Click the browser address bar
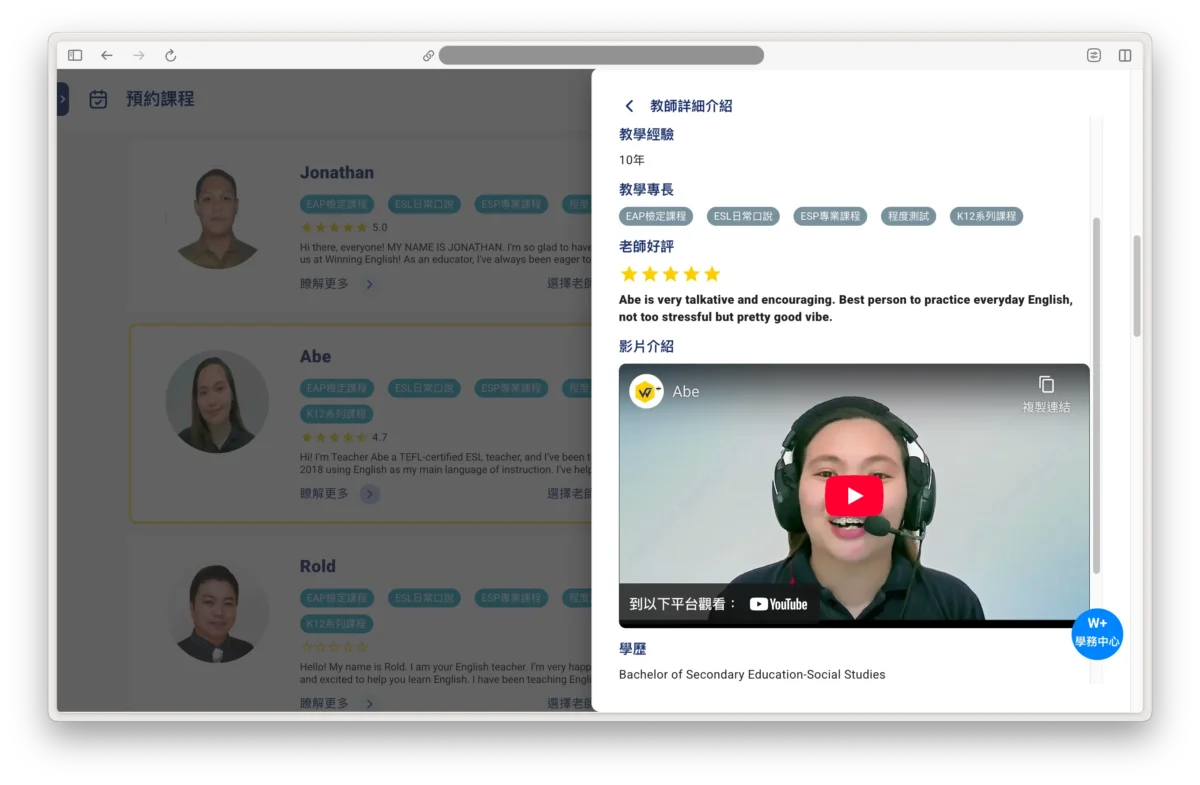 click(x=600, y=56)
